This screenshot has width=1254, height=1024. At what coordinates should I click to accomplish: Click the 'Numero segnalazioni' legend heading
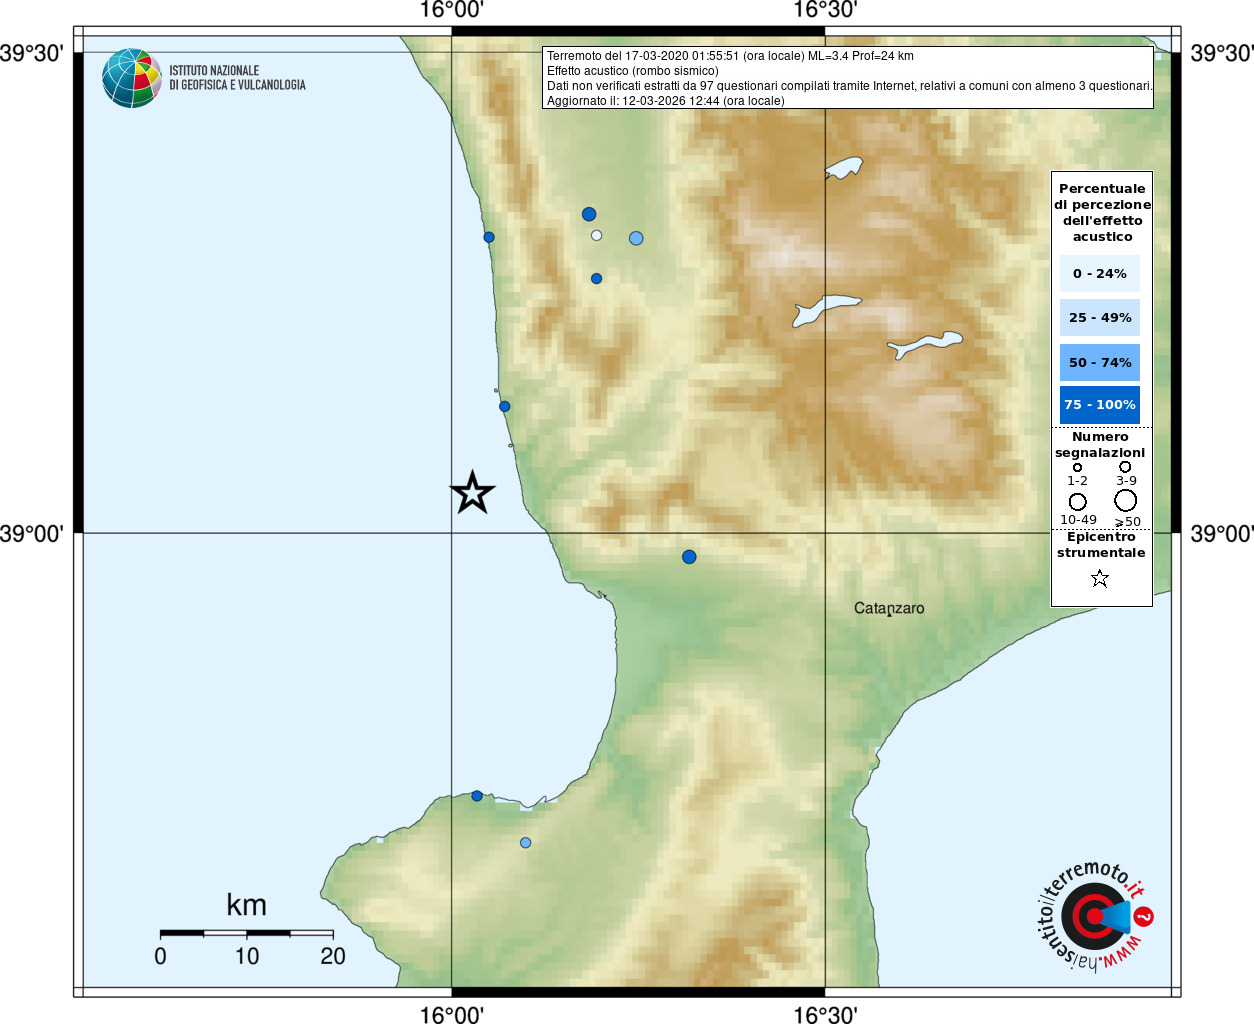[x=1100, y=444]
